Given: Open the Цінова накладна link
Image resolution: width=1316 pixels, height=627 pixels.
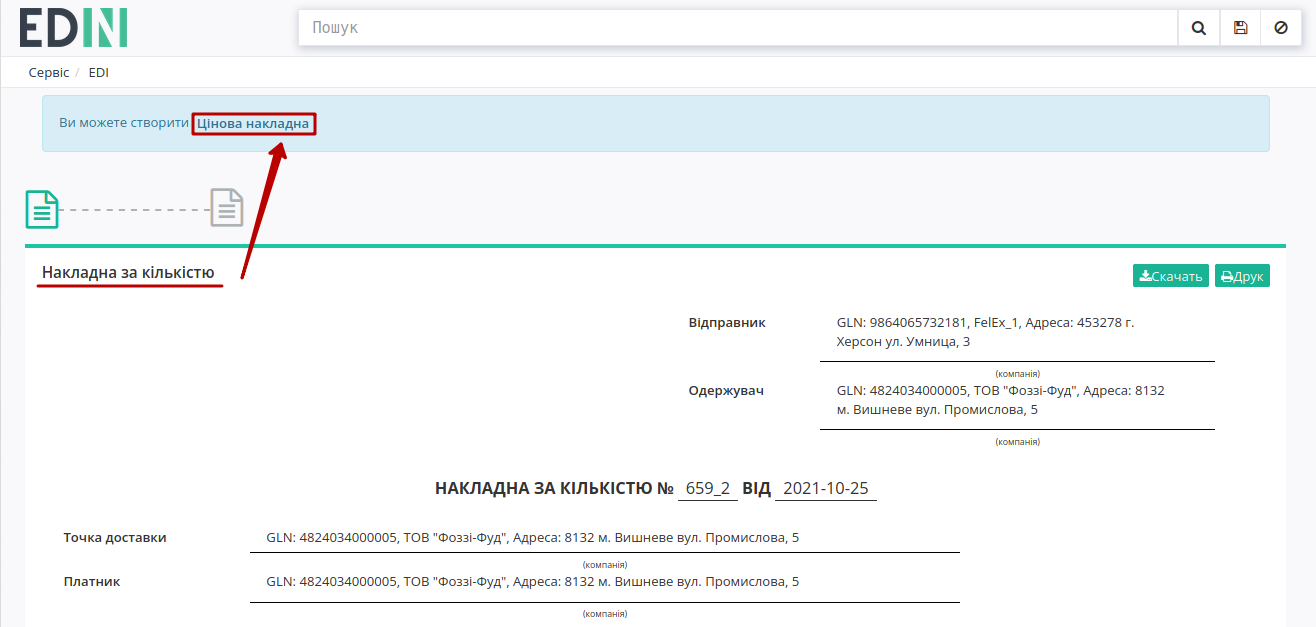Looking at the screenshot, I should coord(253,123).
